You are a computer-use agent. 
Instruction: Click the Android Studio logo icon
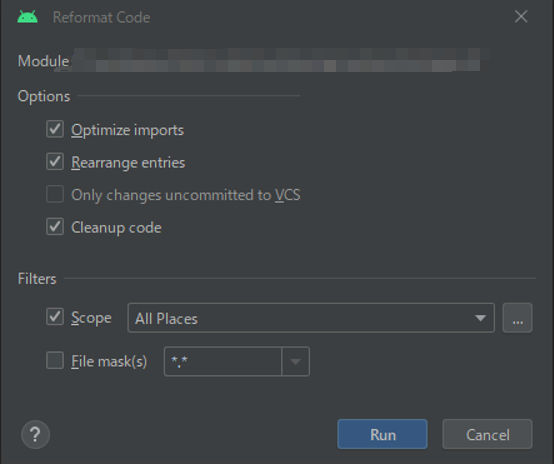pos(28,17)
